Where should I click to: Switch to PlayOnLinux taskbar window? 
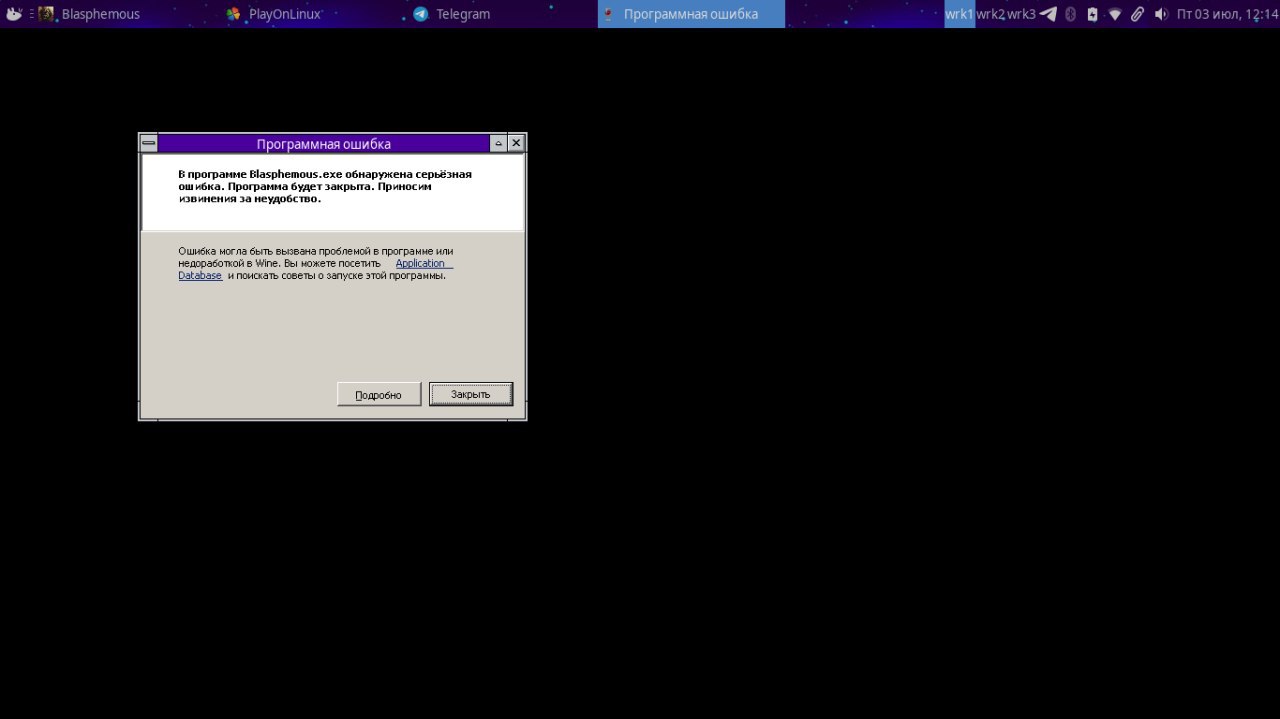[x=311, y=14]
